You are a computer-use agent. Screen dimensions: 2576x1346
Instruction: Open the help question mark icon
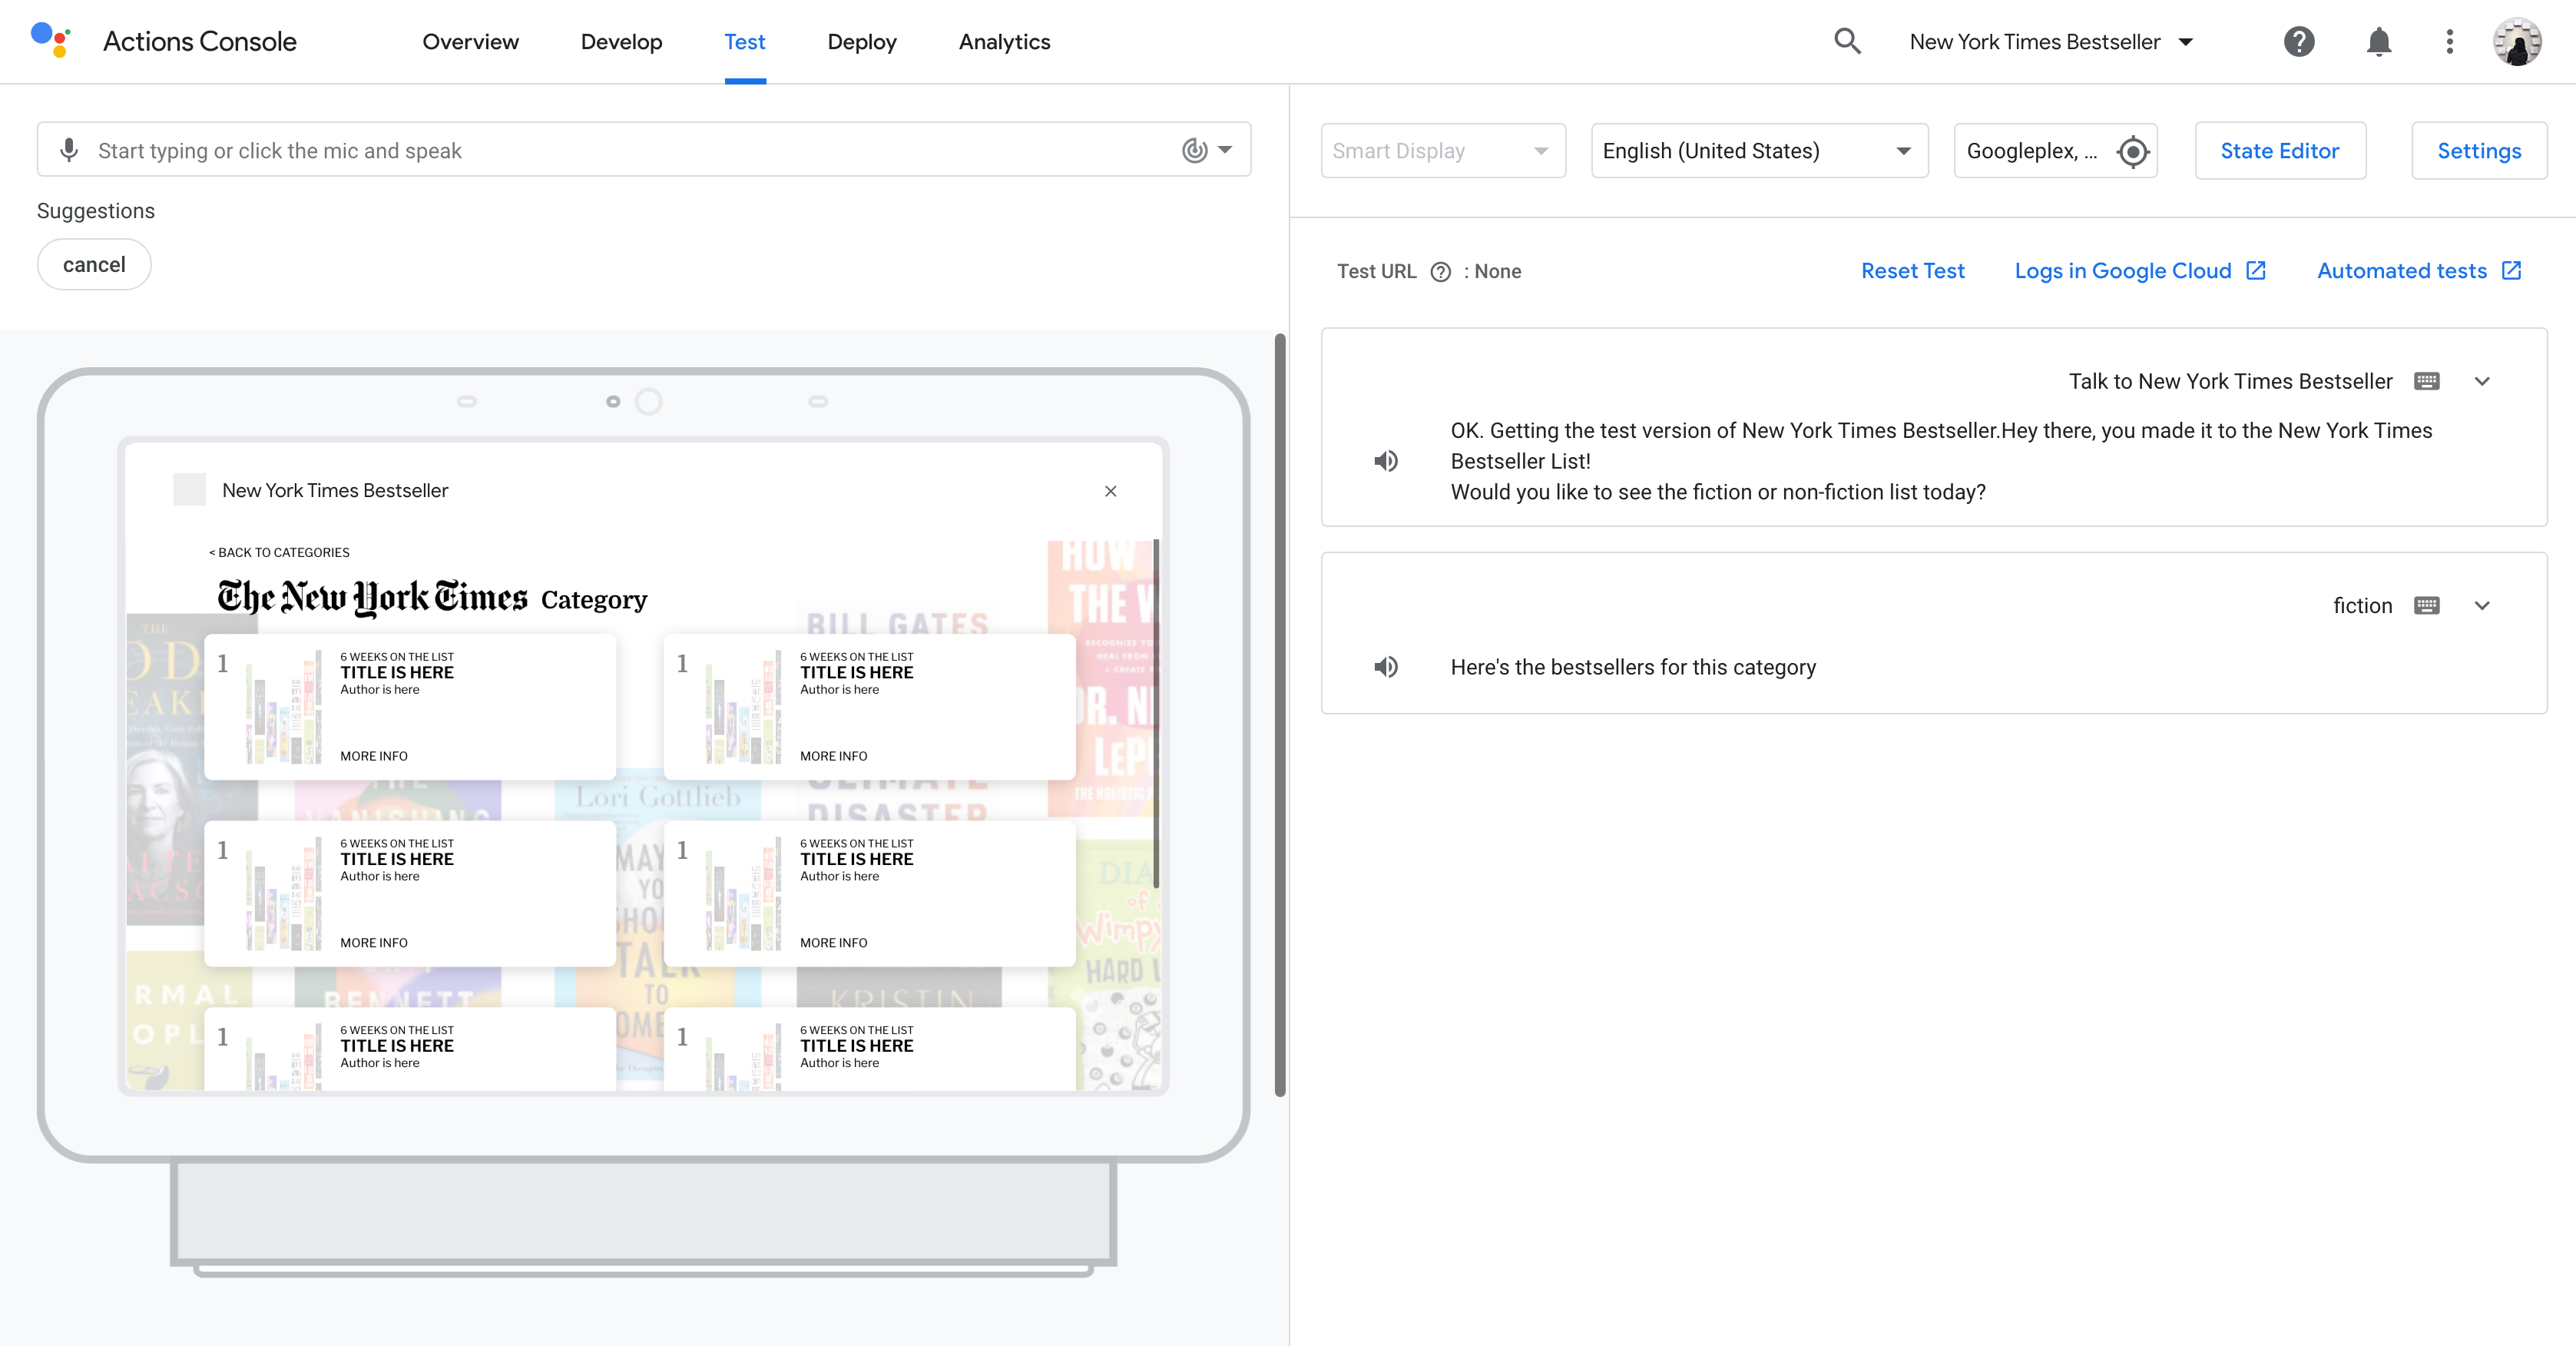point(2298,41)
